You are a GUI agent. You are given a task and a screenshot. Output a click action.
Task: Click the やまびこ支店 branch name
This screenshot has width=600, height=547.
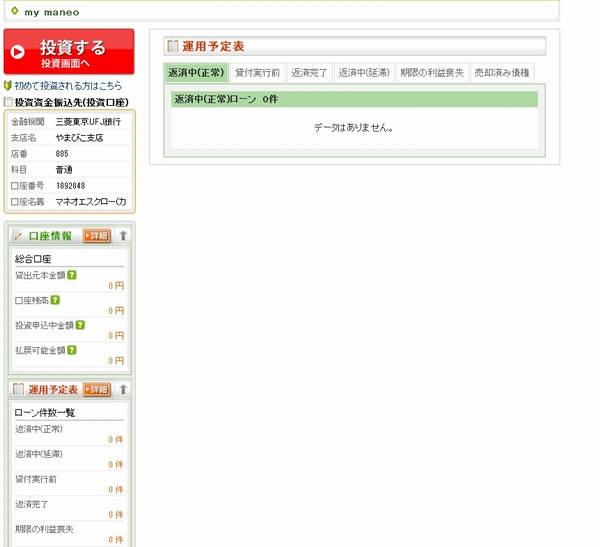point(79,138)
